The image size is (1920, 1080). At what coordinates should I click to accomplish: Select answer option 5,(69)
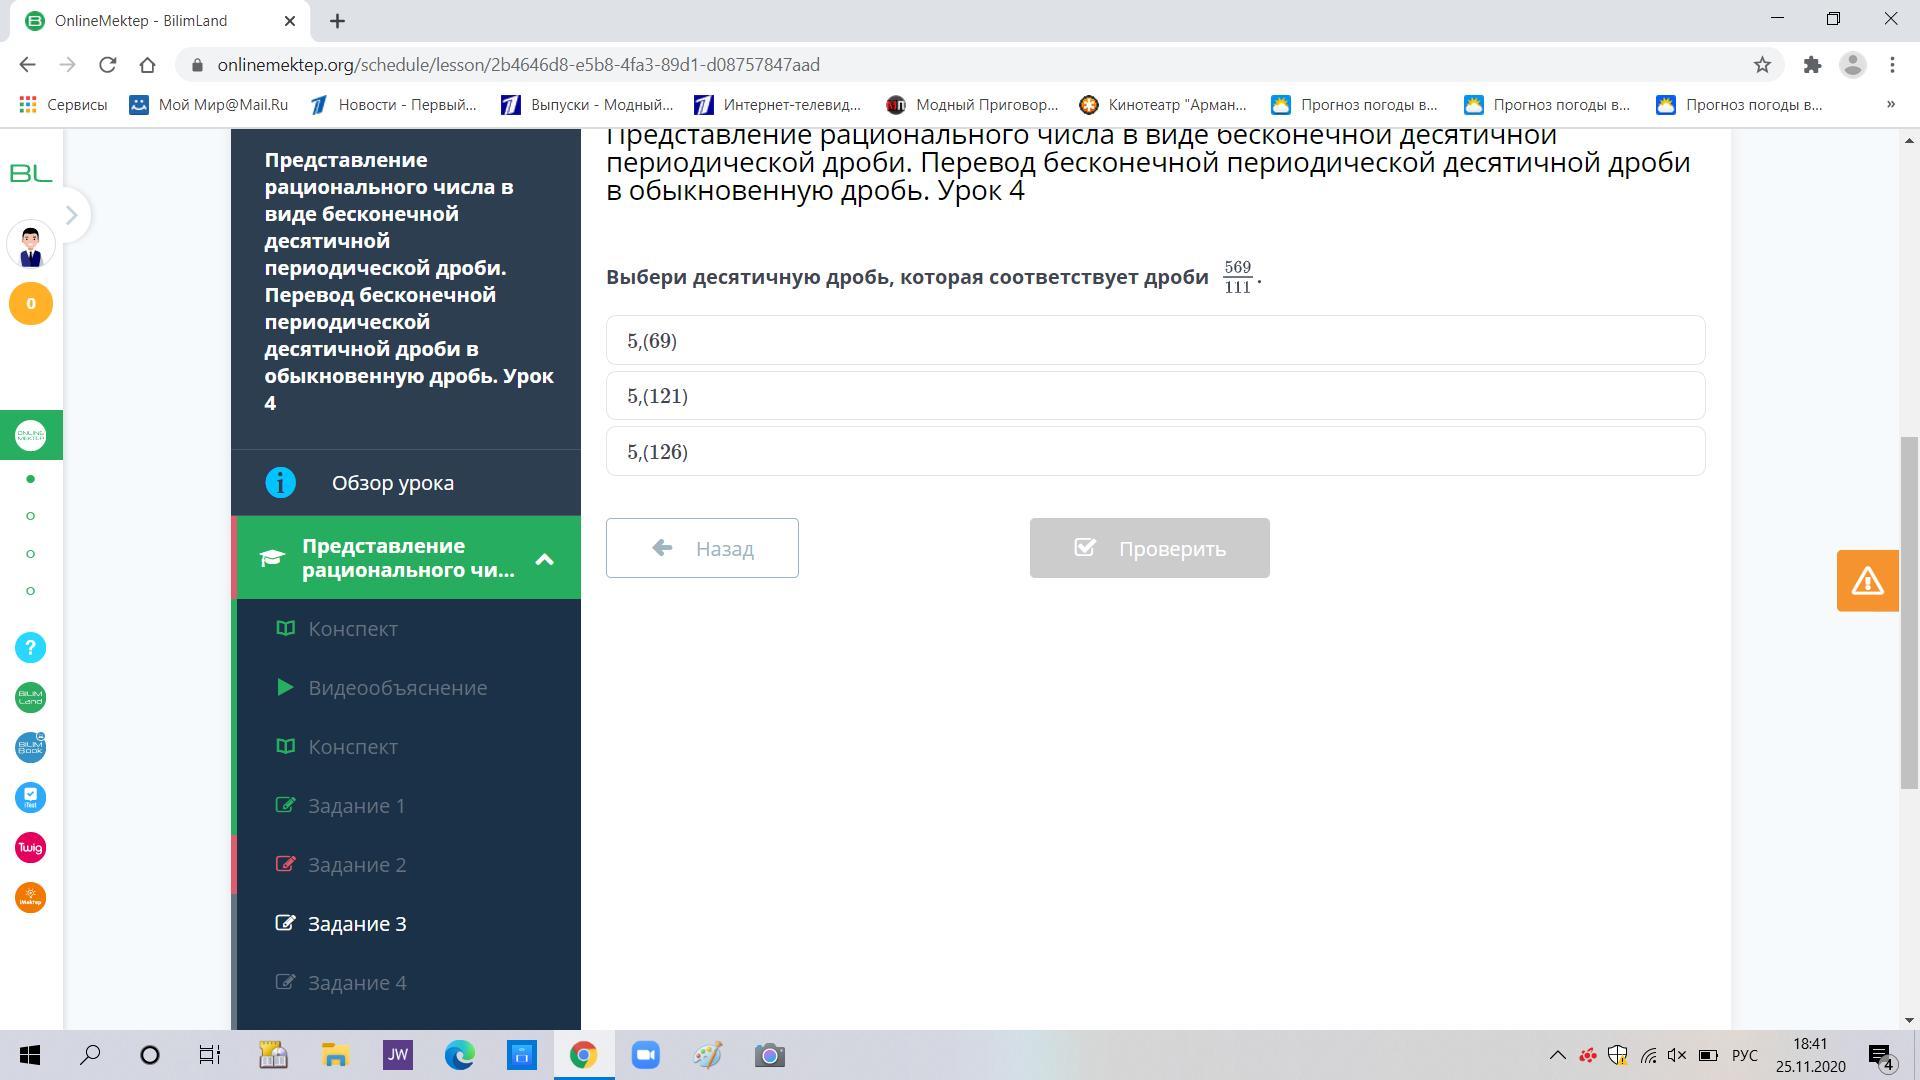click(x=1155, y=341)
